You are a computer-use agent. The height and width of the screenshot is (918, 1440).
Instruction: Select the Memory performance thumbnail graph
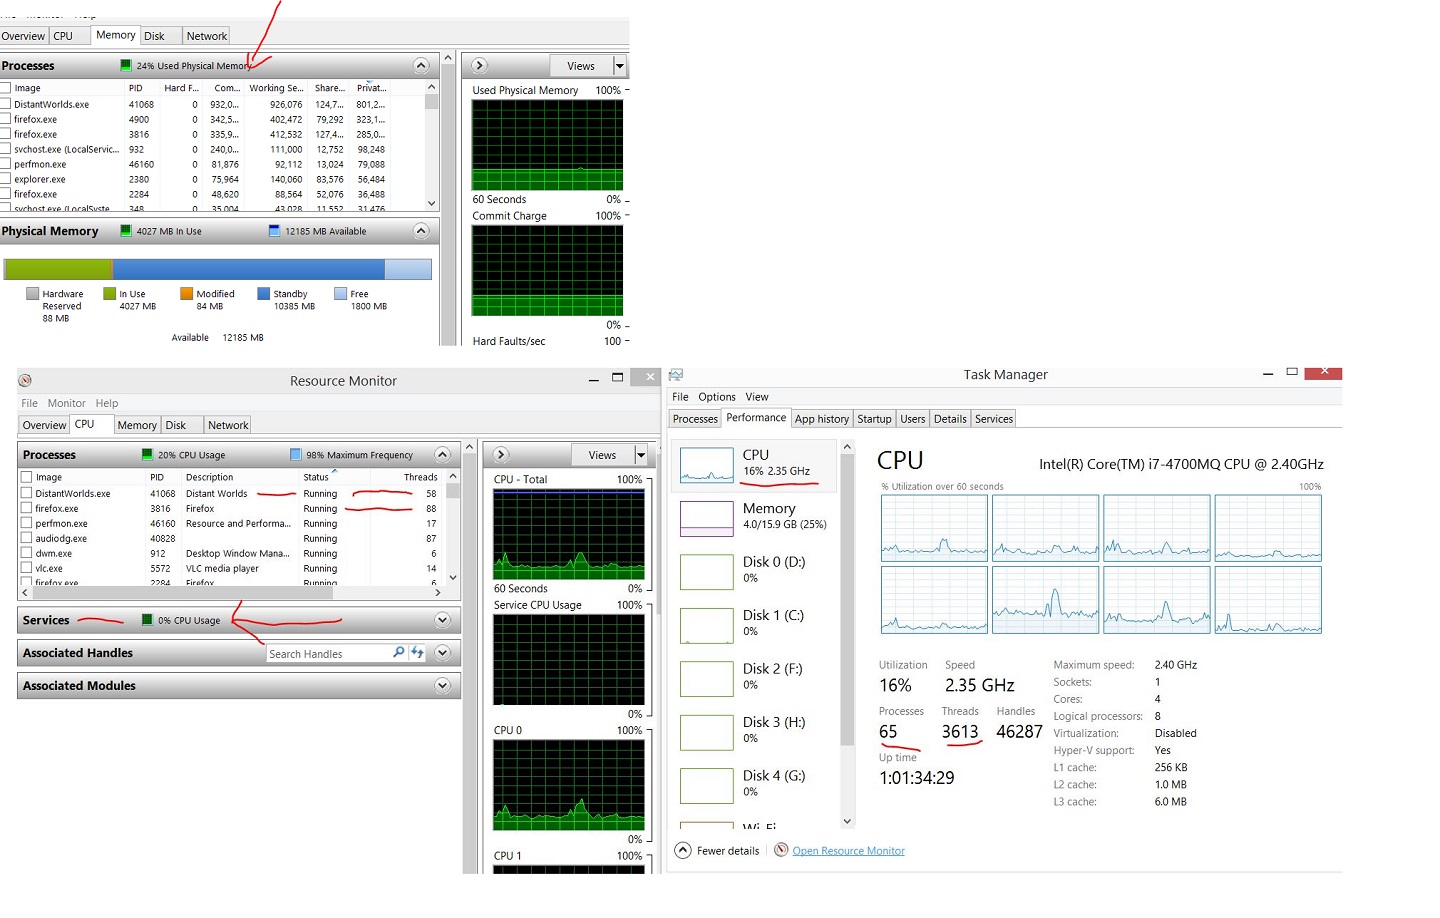pos(706,518)
